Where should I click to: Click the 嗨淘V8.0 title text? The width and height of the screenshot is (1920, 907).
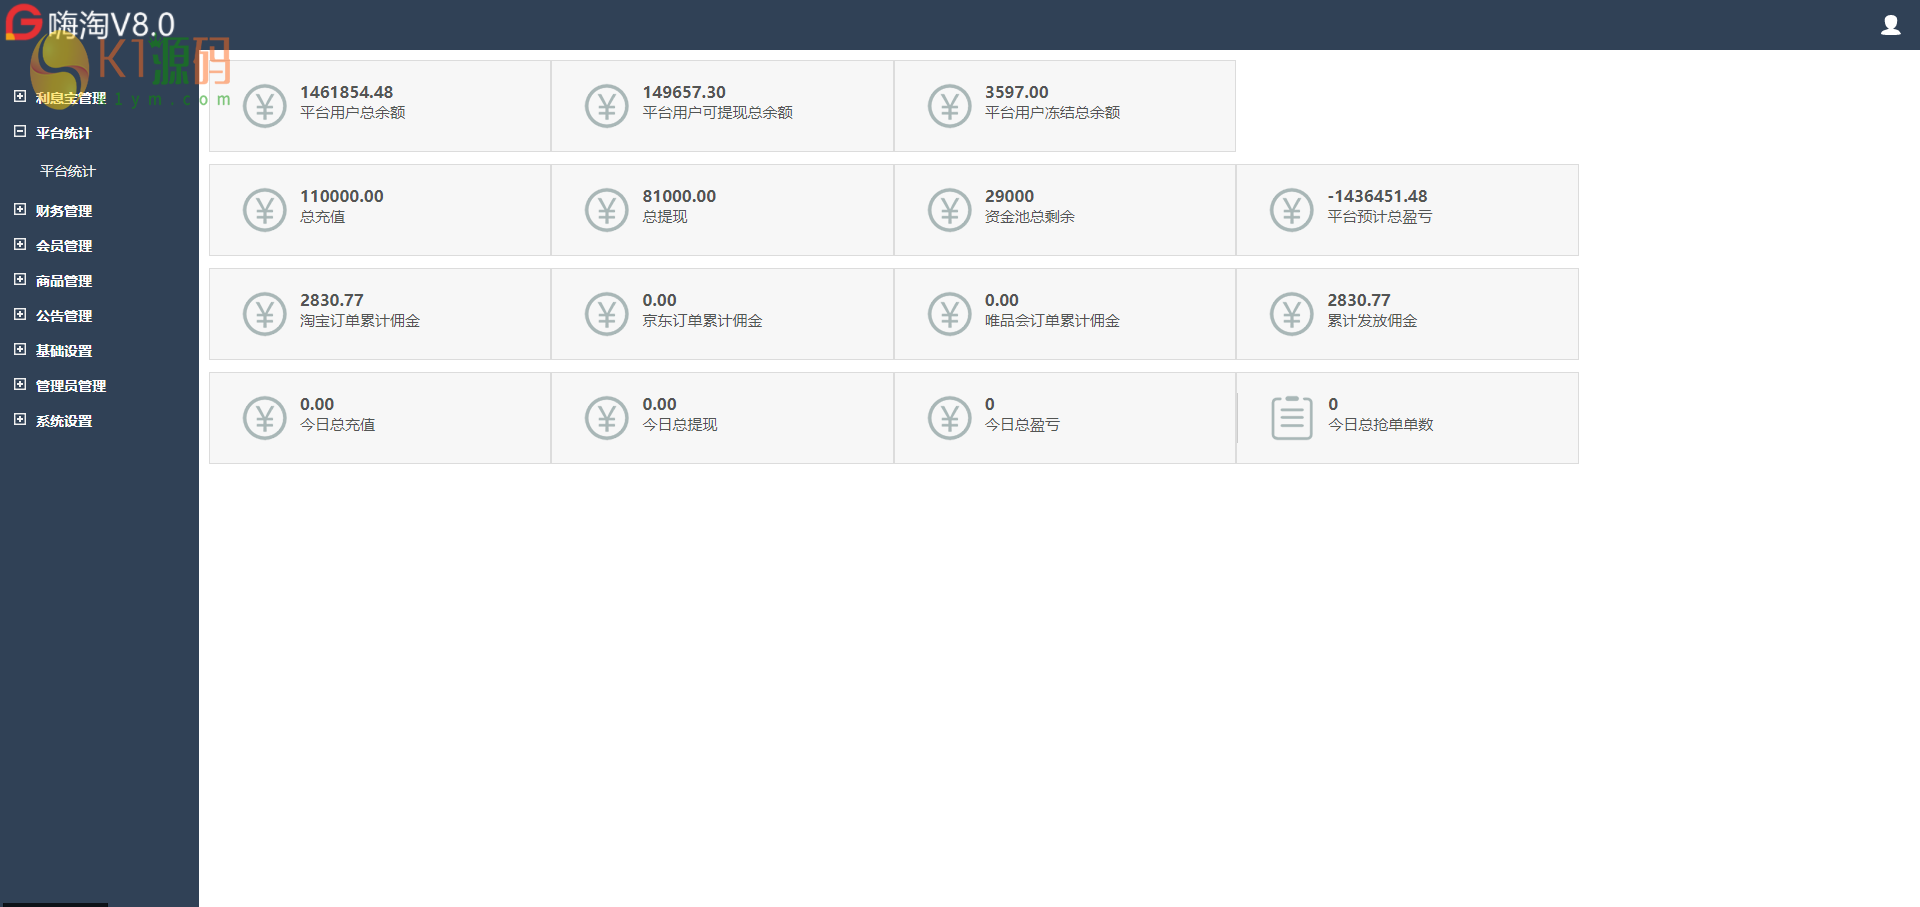pos(112,24)
